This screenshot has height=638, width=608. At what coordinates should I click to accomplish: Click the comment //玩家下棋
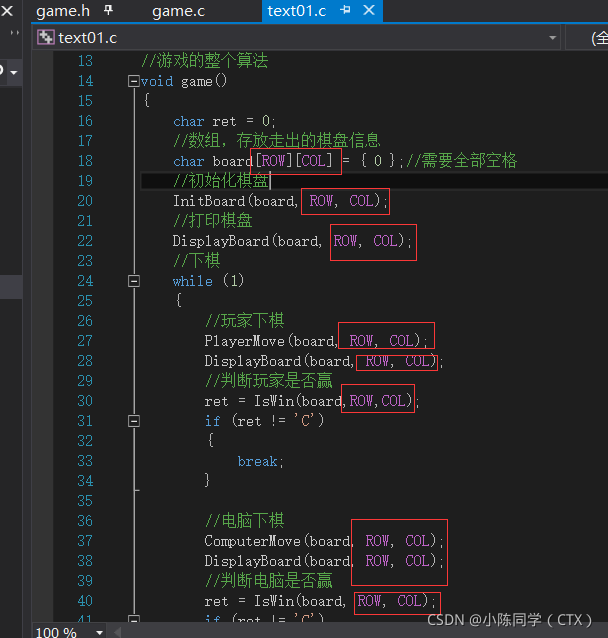coord(245,321)
